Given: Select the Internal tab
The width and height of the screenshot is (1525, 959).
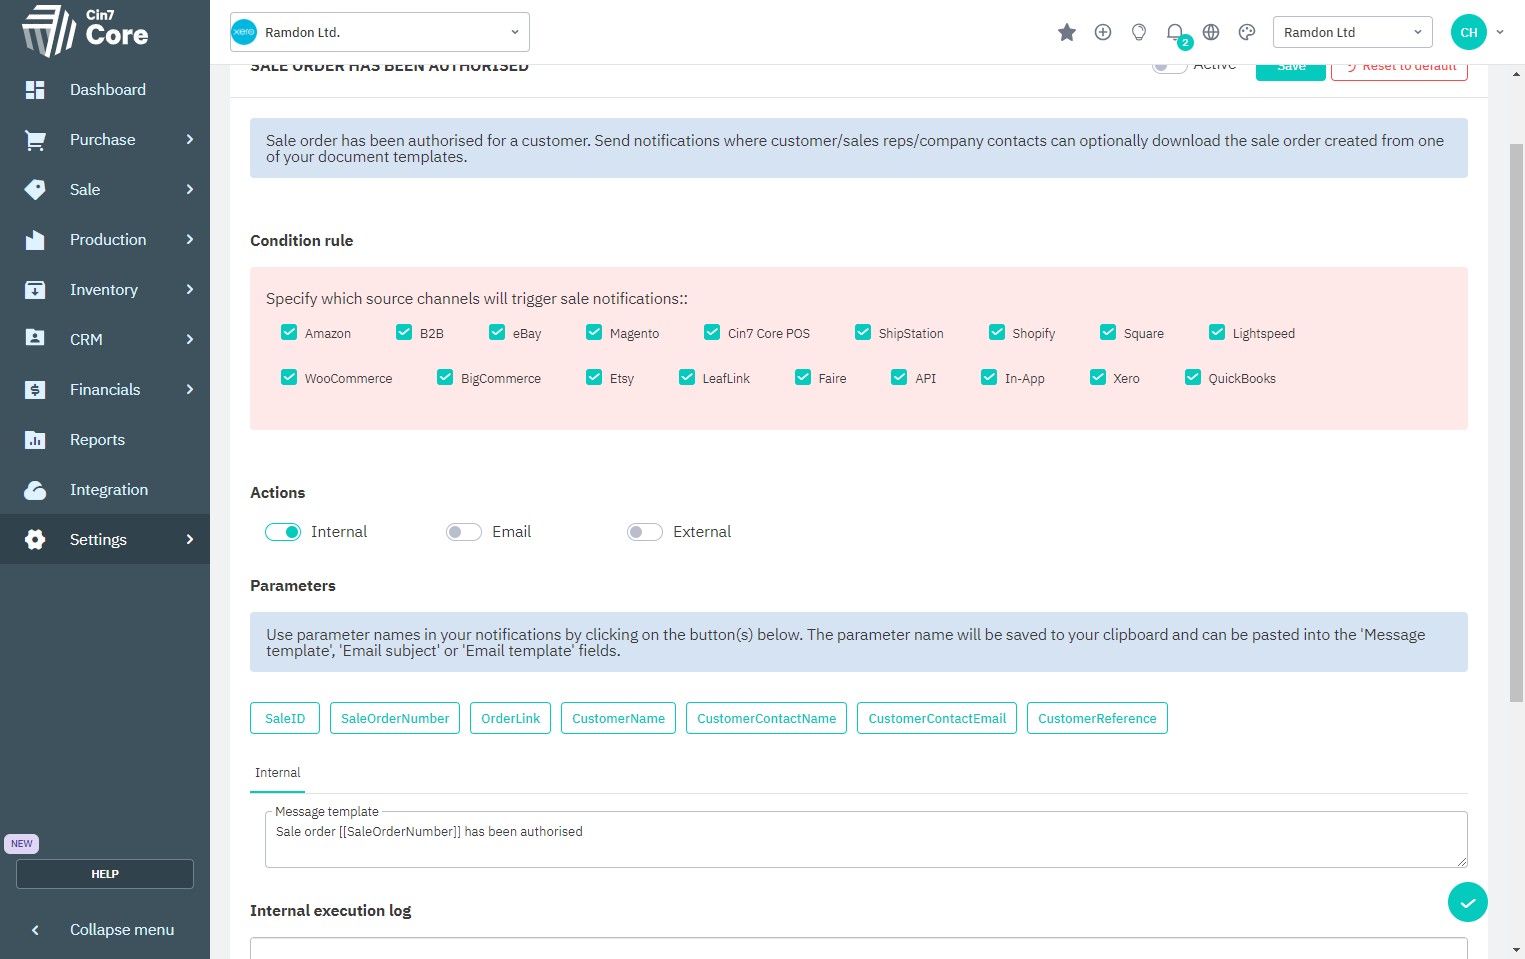Looking at the screenshot, I should click(x=277, y=773).
